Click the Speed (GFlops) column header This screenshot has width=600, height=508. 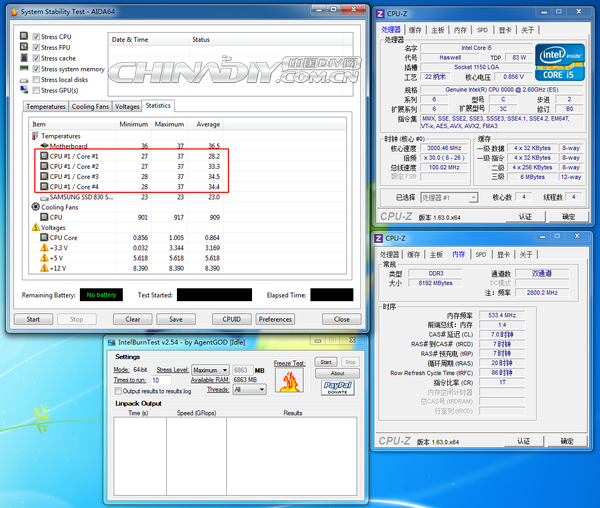click(196, 413)
